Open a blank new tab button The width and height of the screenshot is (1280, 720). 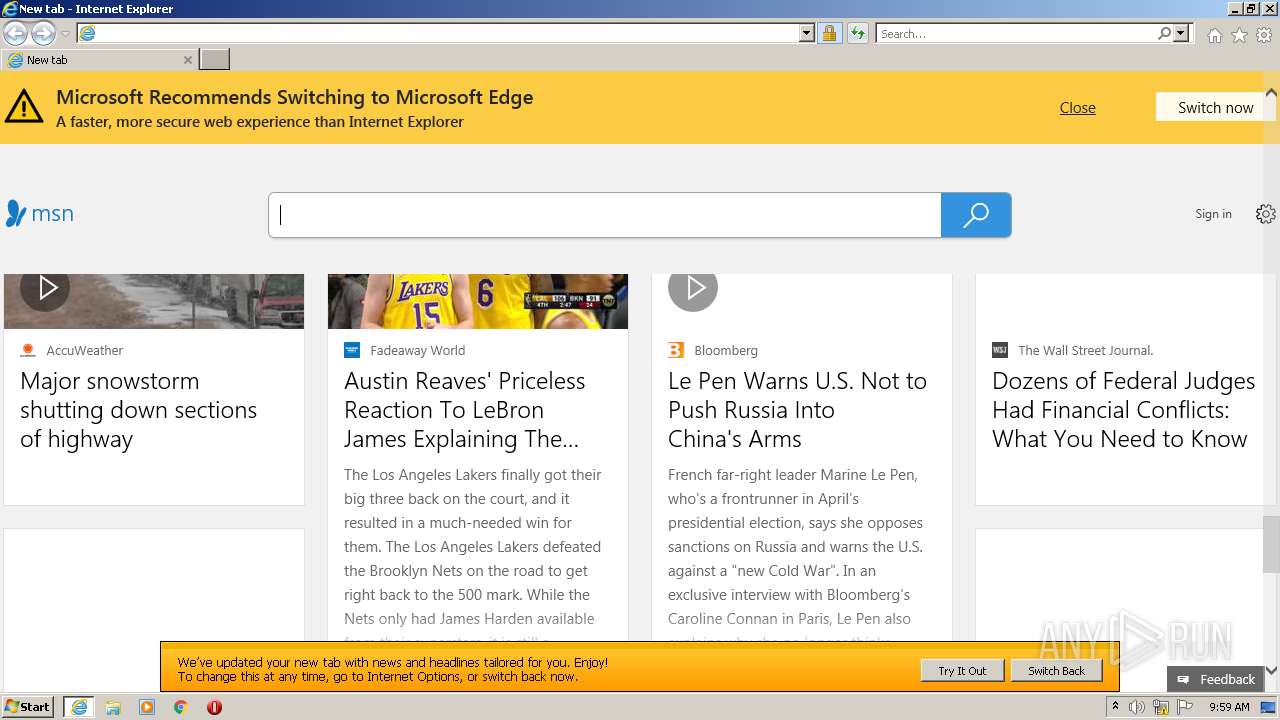pyautogui.click(x=214, y=60)
